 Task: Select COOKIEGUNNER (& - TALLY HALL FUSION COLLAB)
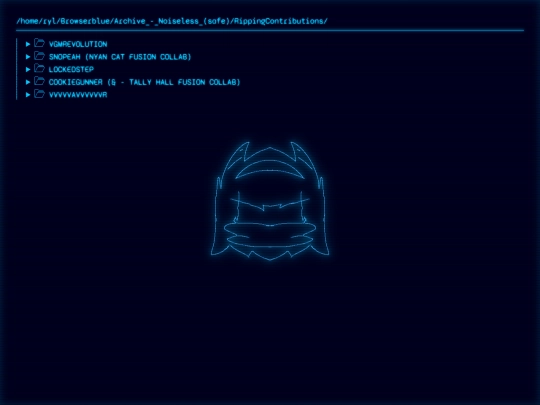coord(144,82)
